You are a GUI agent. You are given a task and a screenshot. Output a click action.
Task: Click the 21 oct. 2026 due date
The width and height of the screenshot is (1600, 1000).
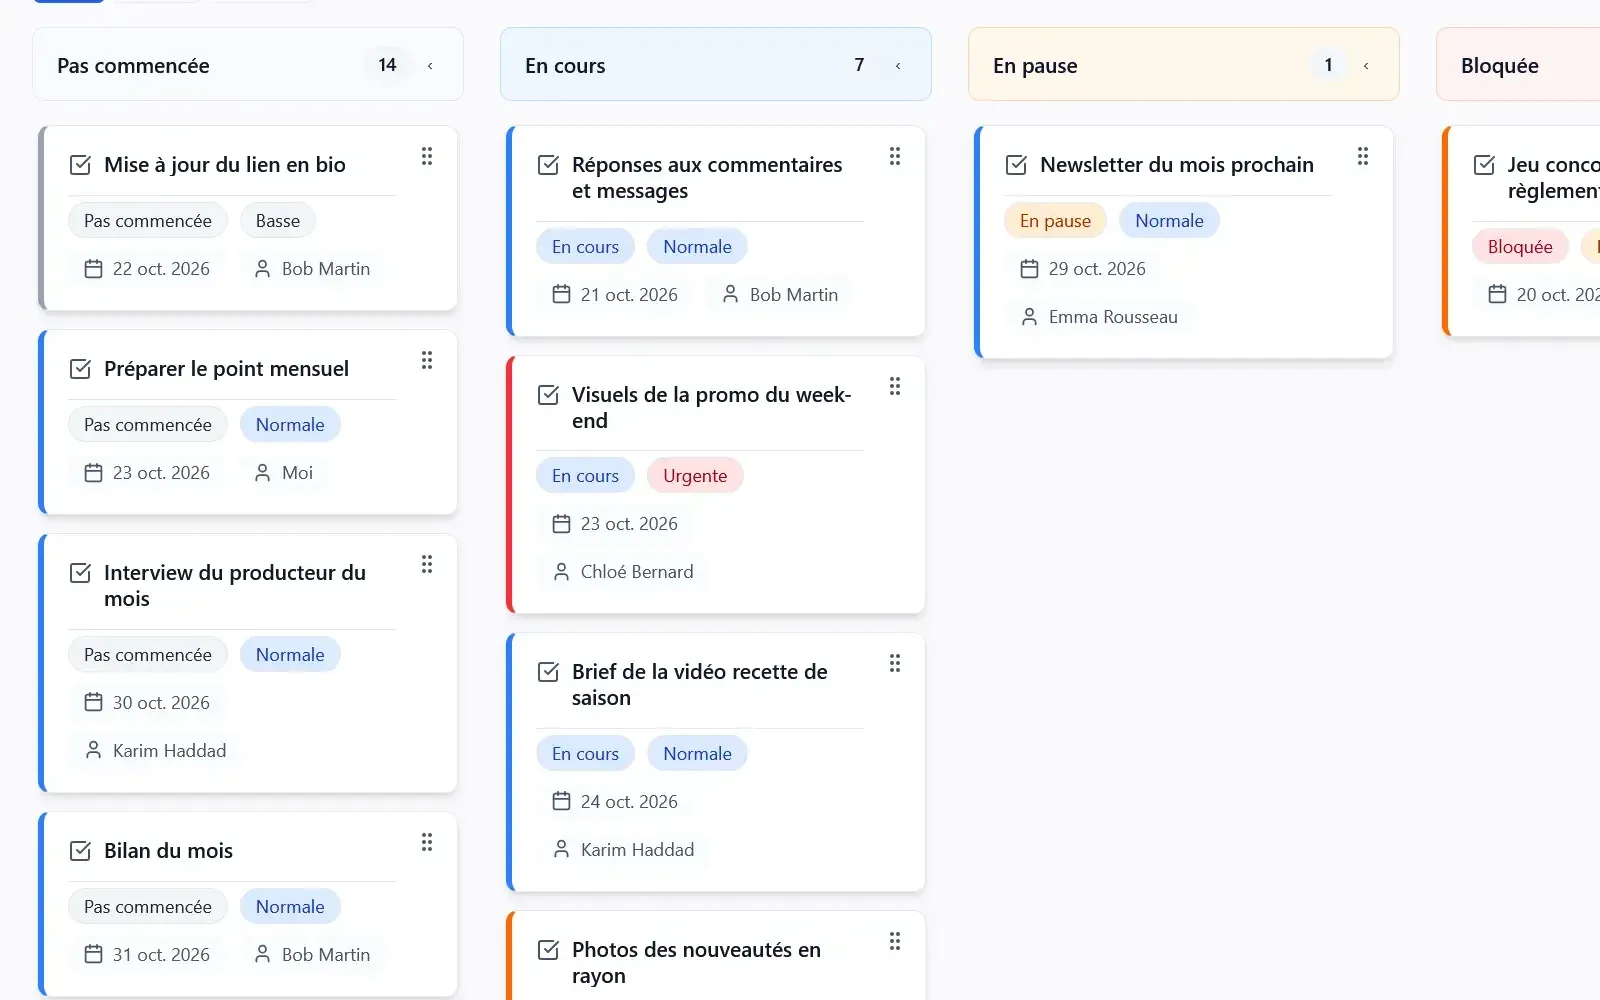tap(616, 295)
